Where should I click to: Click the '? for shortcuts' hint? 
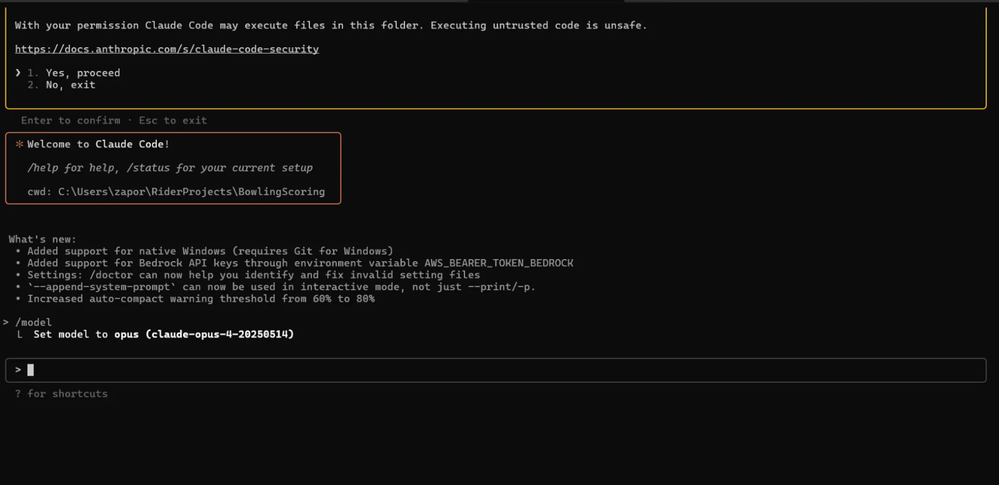(x=61, y=394)
